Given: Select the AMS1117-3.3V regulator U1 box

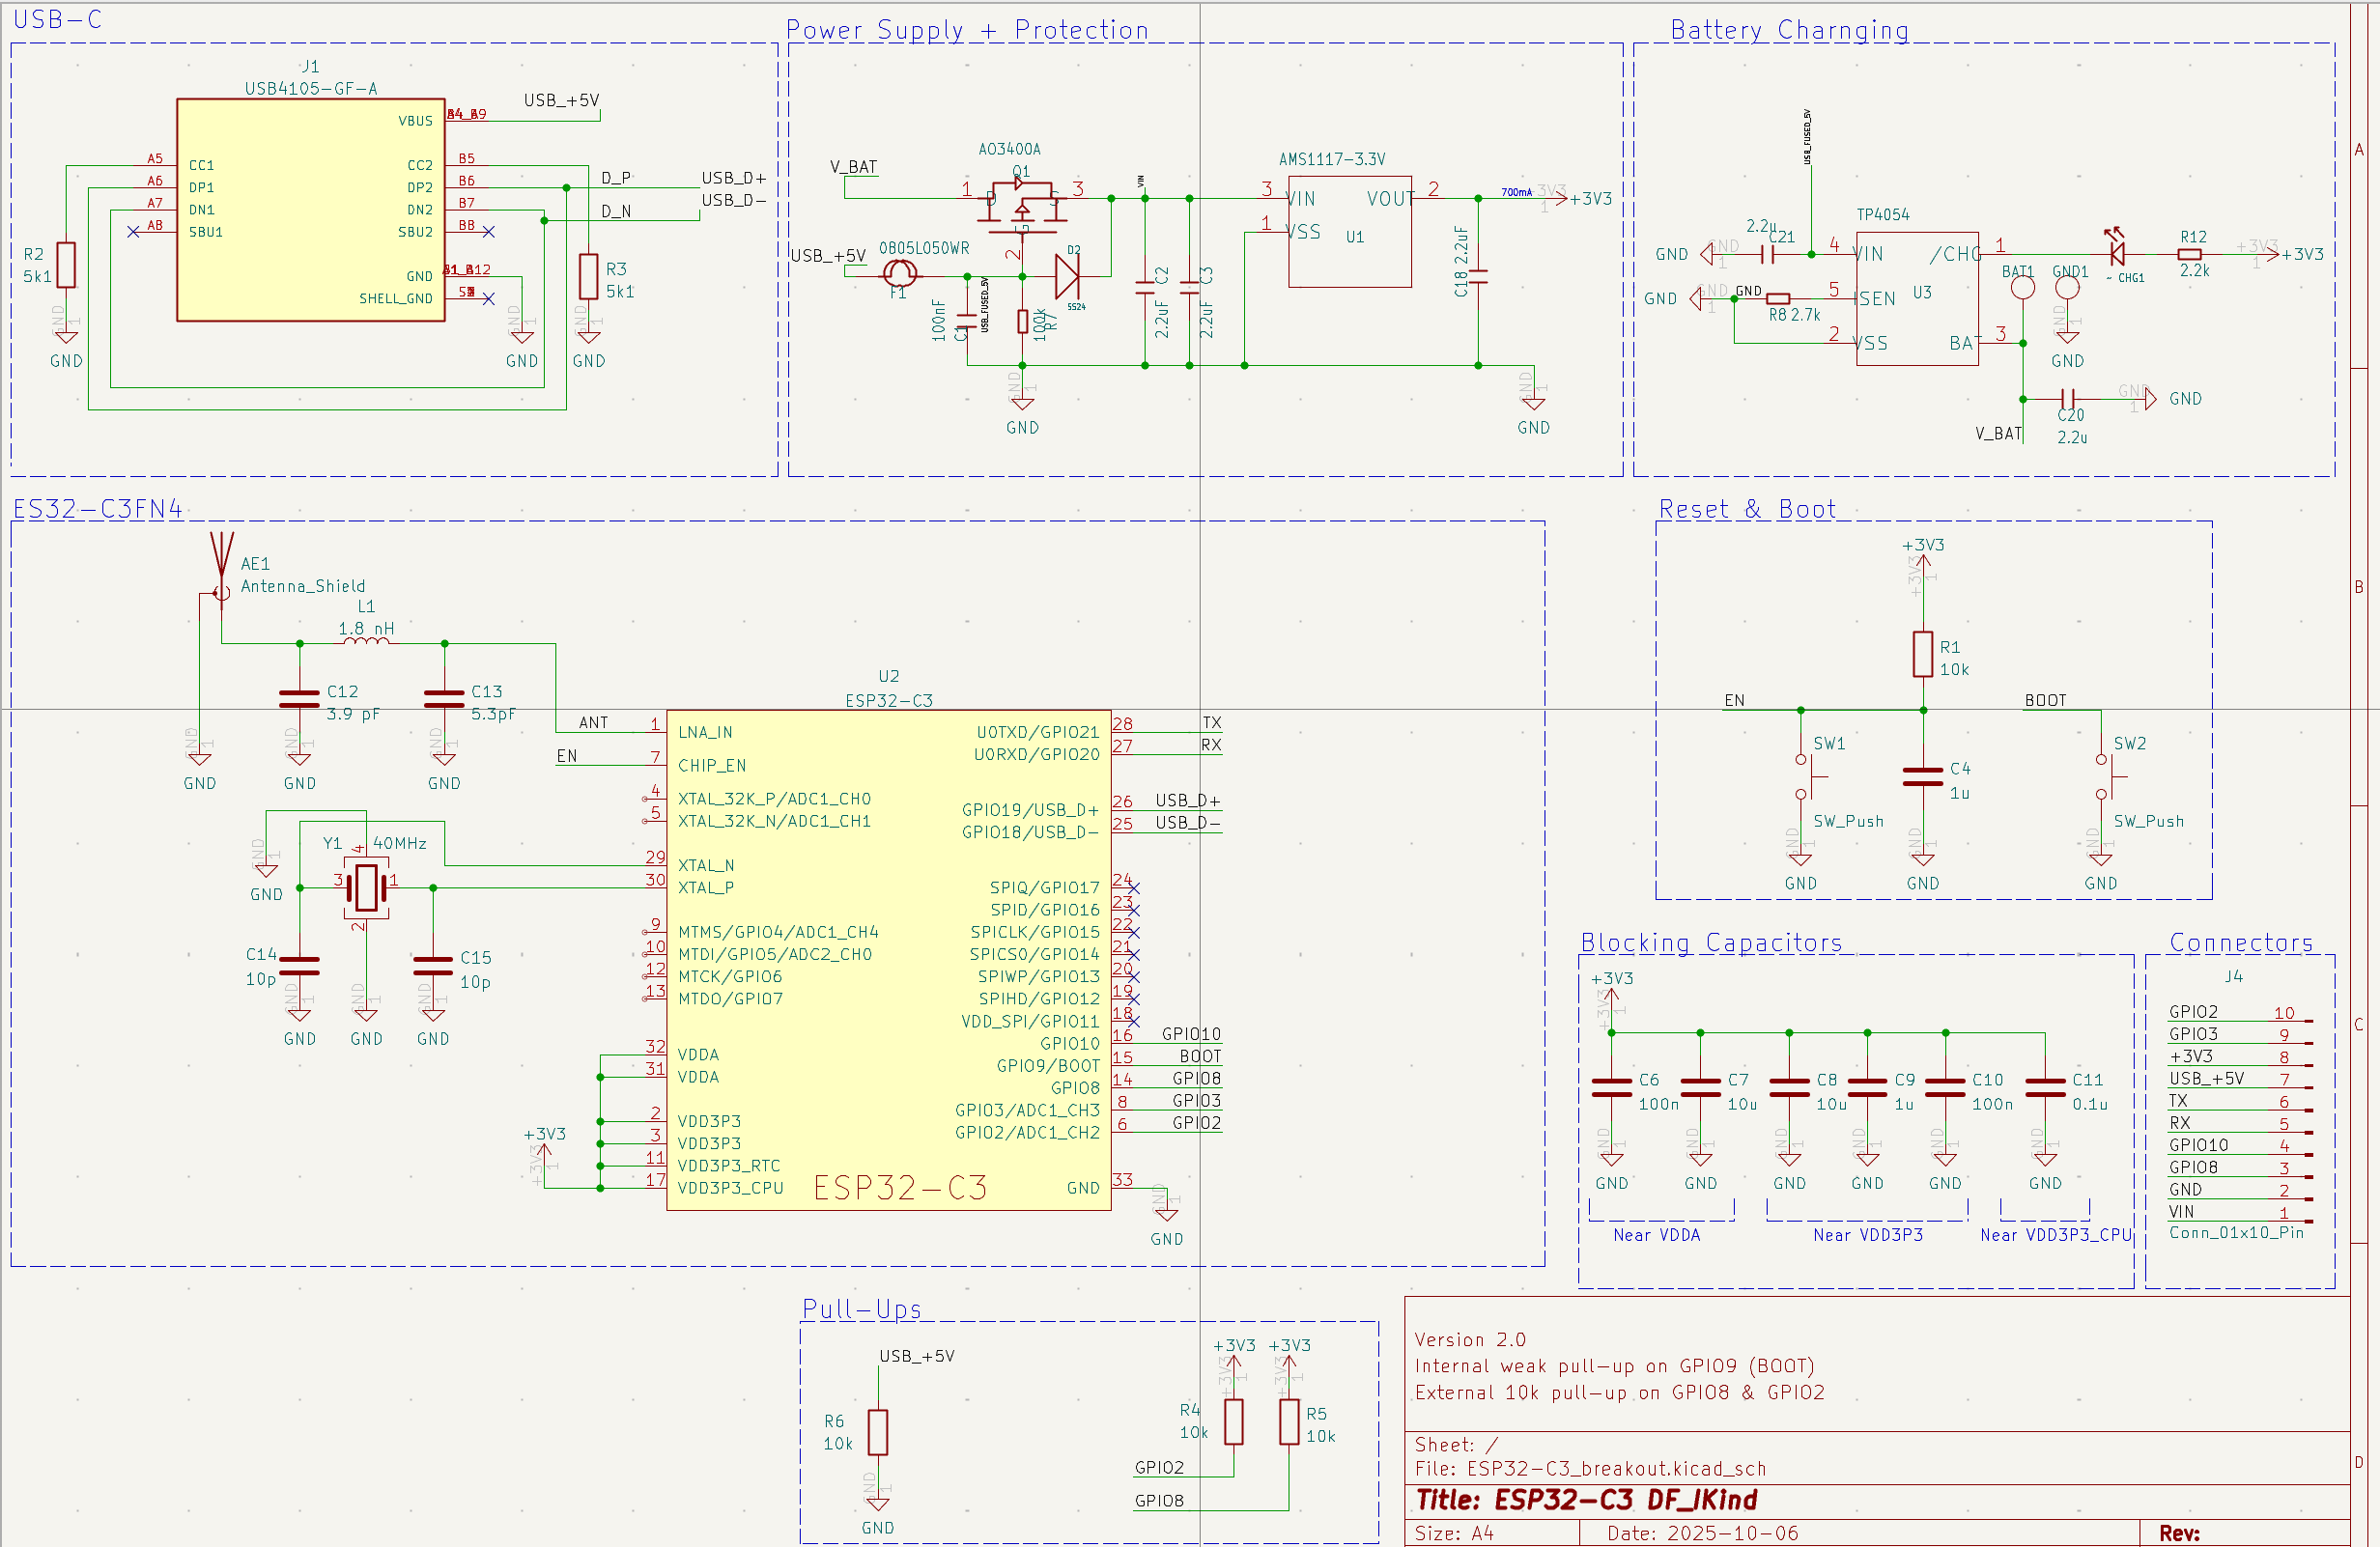Looking at the screenshot, I should [x=1350, y=232].
